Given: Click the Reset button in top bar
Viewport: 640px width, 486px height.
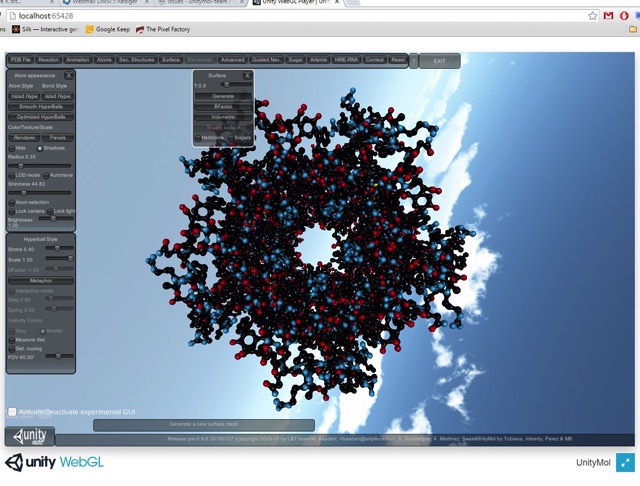Looking at the screenshot, I should [398, 60].
